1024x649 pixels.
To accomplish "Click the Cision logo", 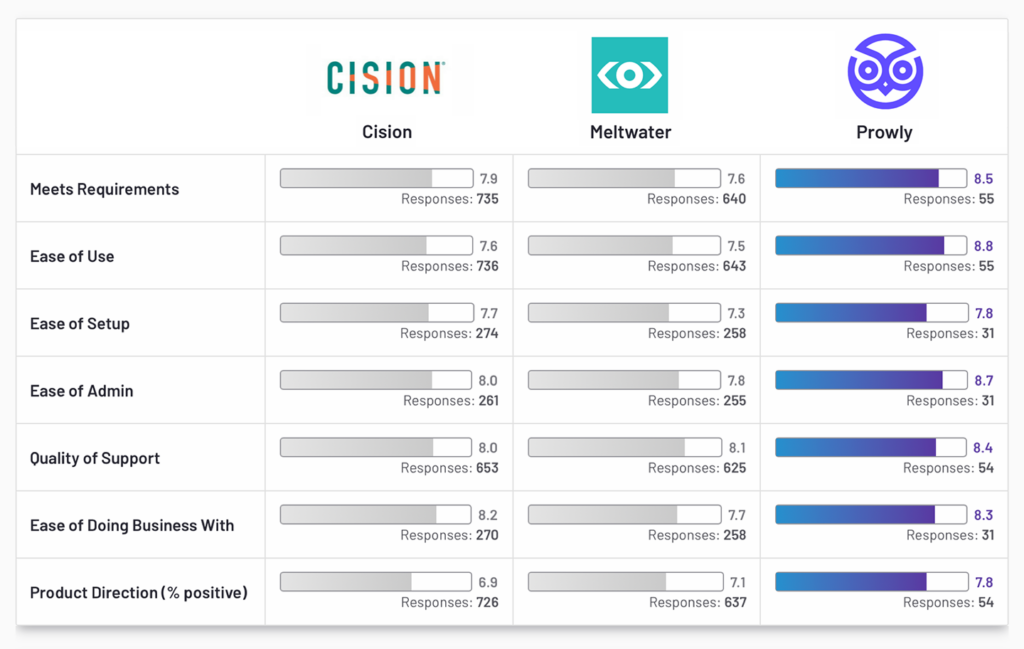I will pos(386,77).
